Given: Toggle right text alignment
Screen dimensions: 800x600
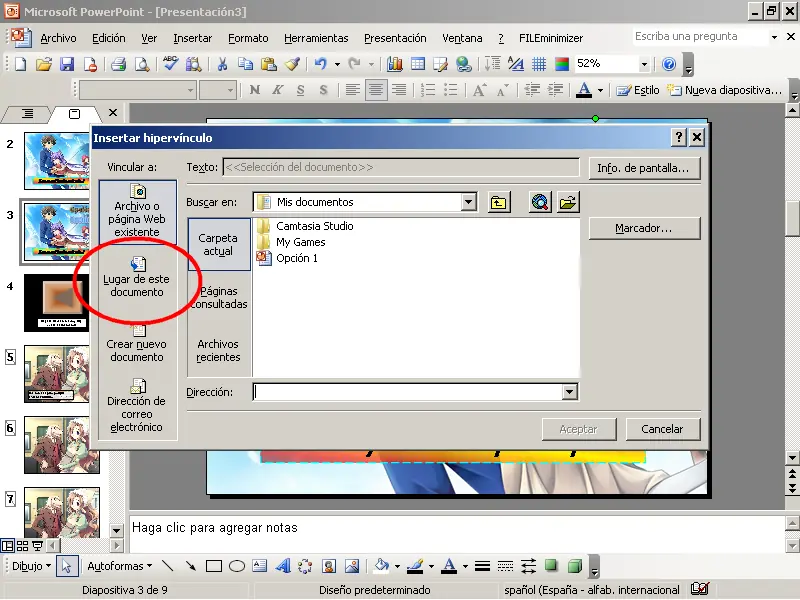Looking at the screenshot, I should click(399, 90).
